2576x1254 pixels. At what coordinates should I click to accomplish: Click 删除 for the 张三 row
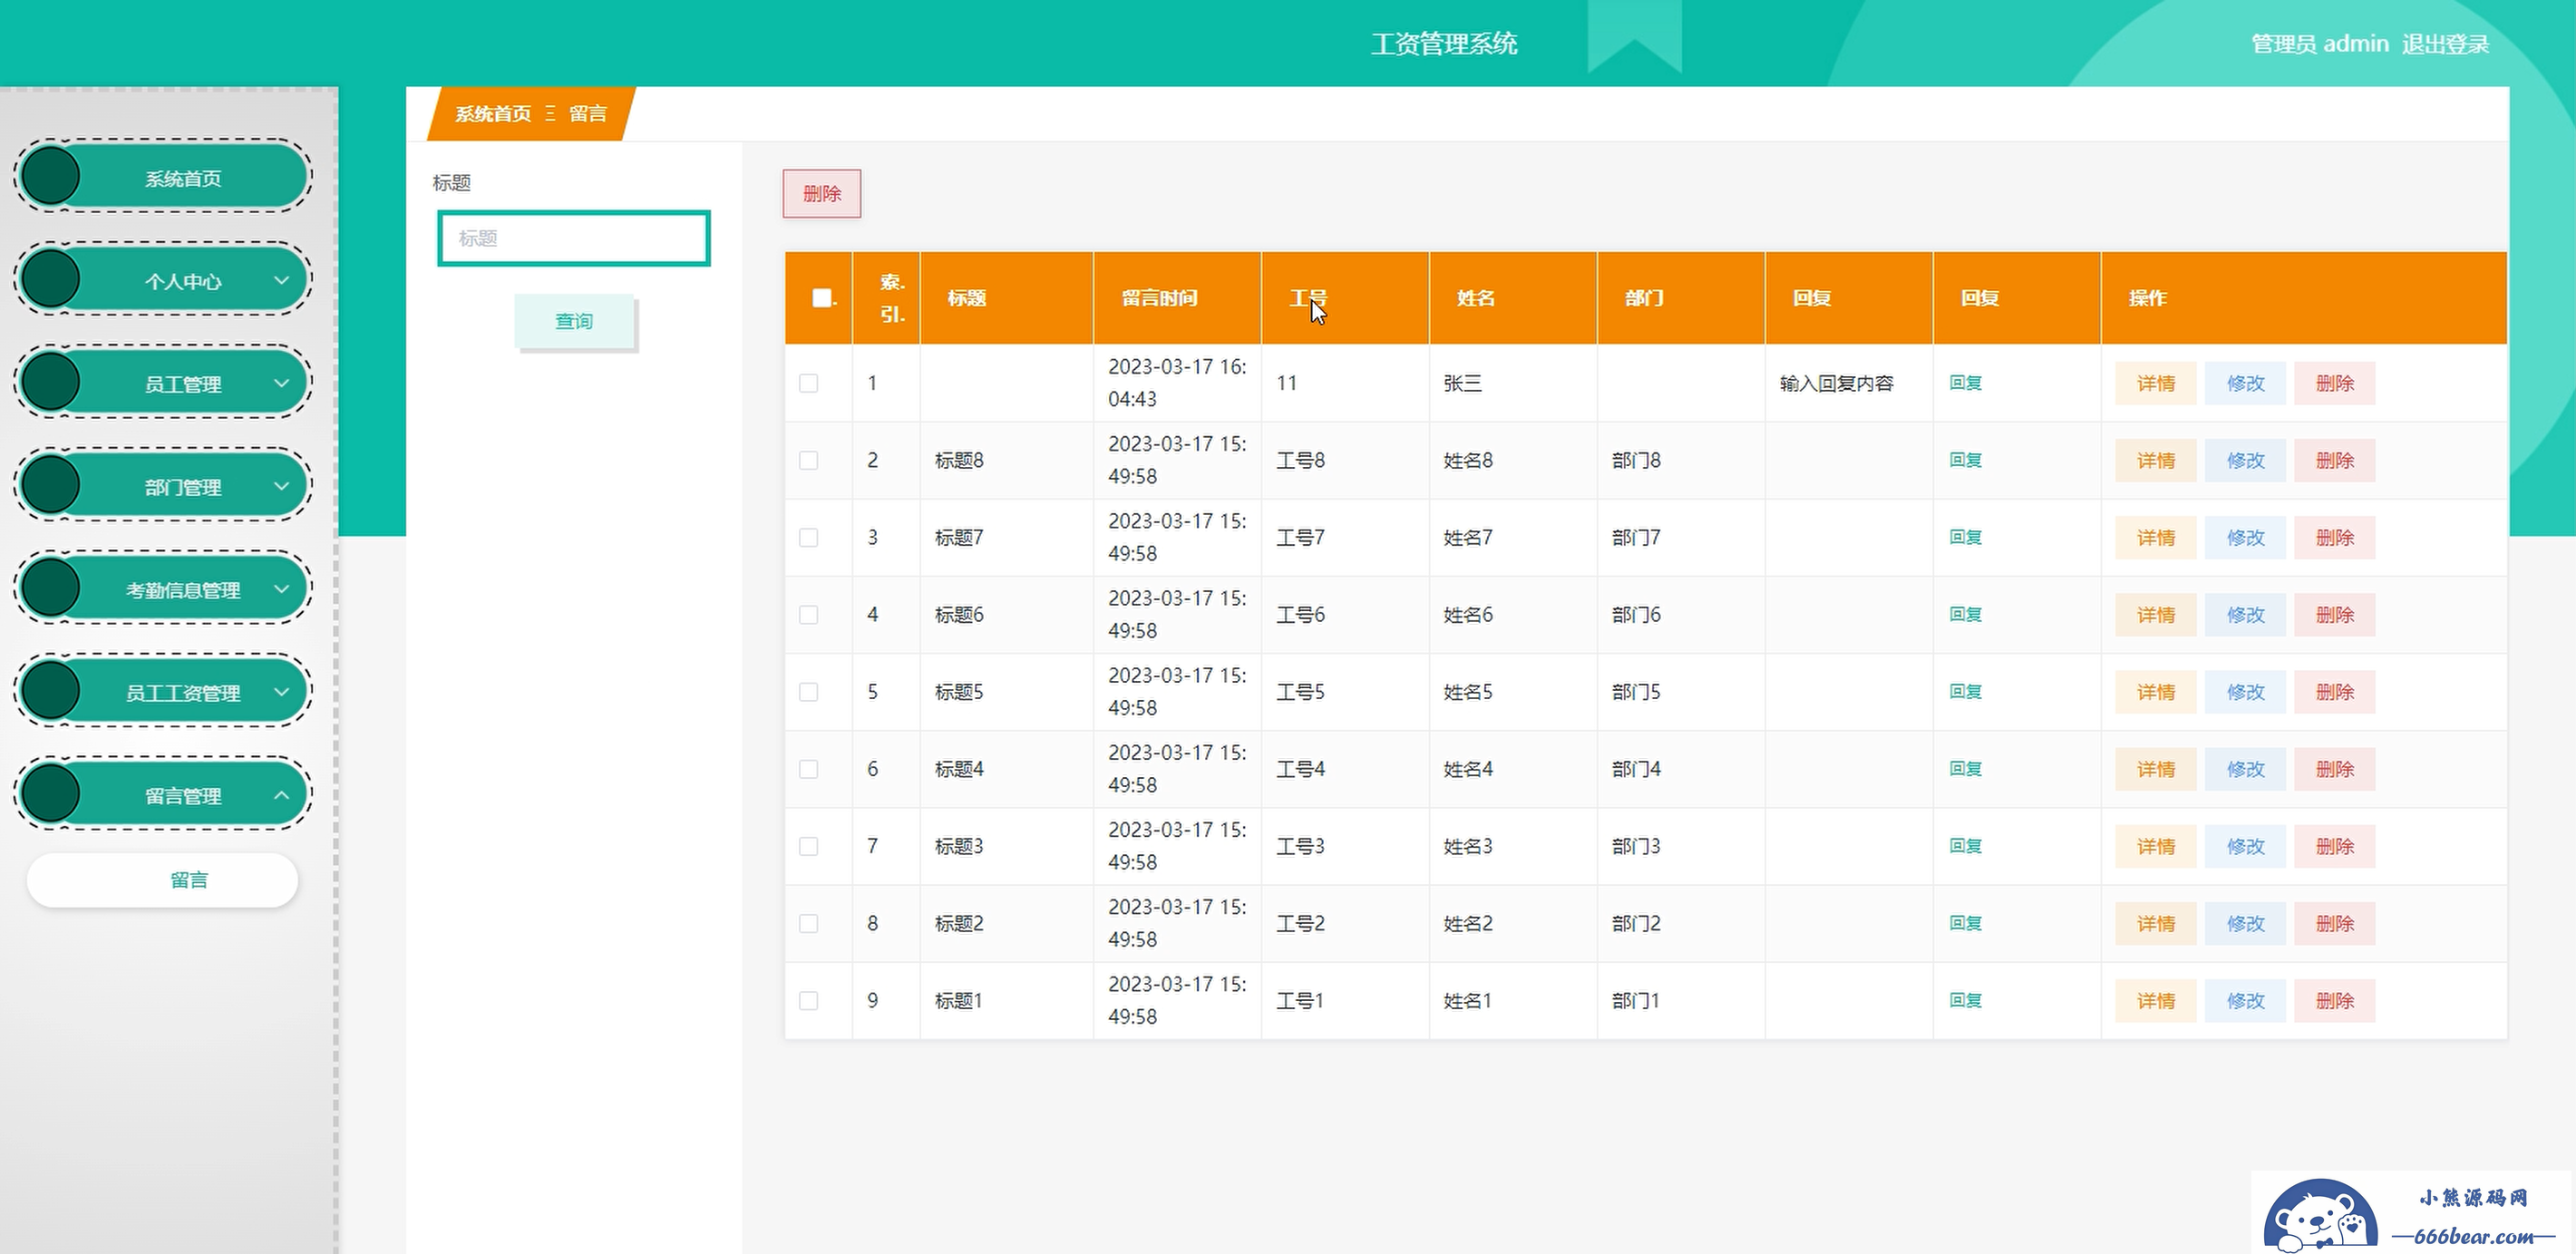pos(2335,383)
